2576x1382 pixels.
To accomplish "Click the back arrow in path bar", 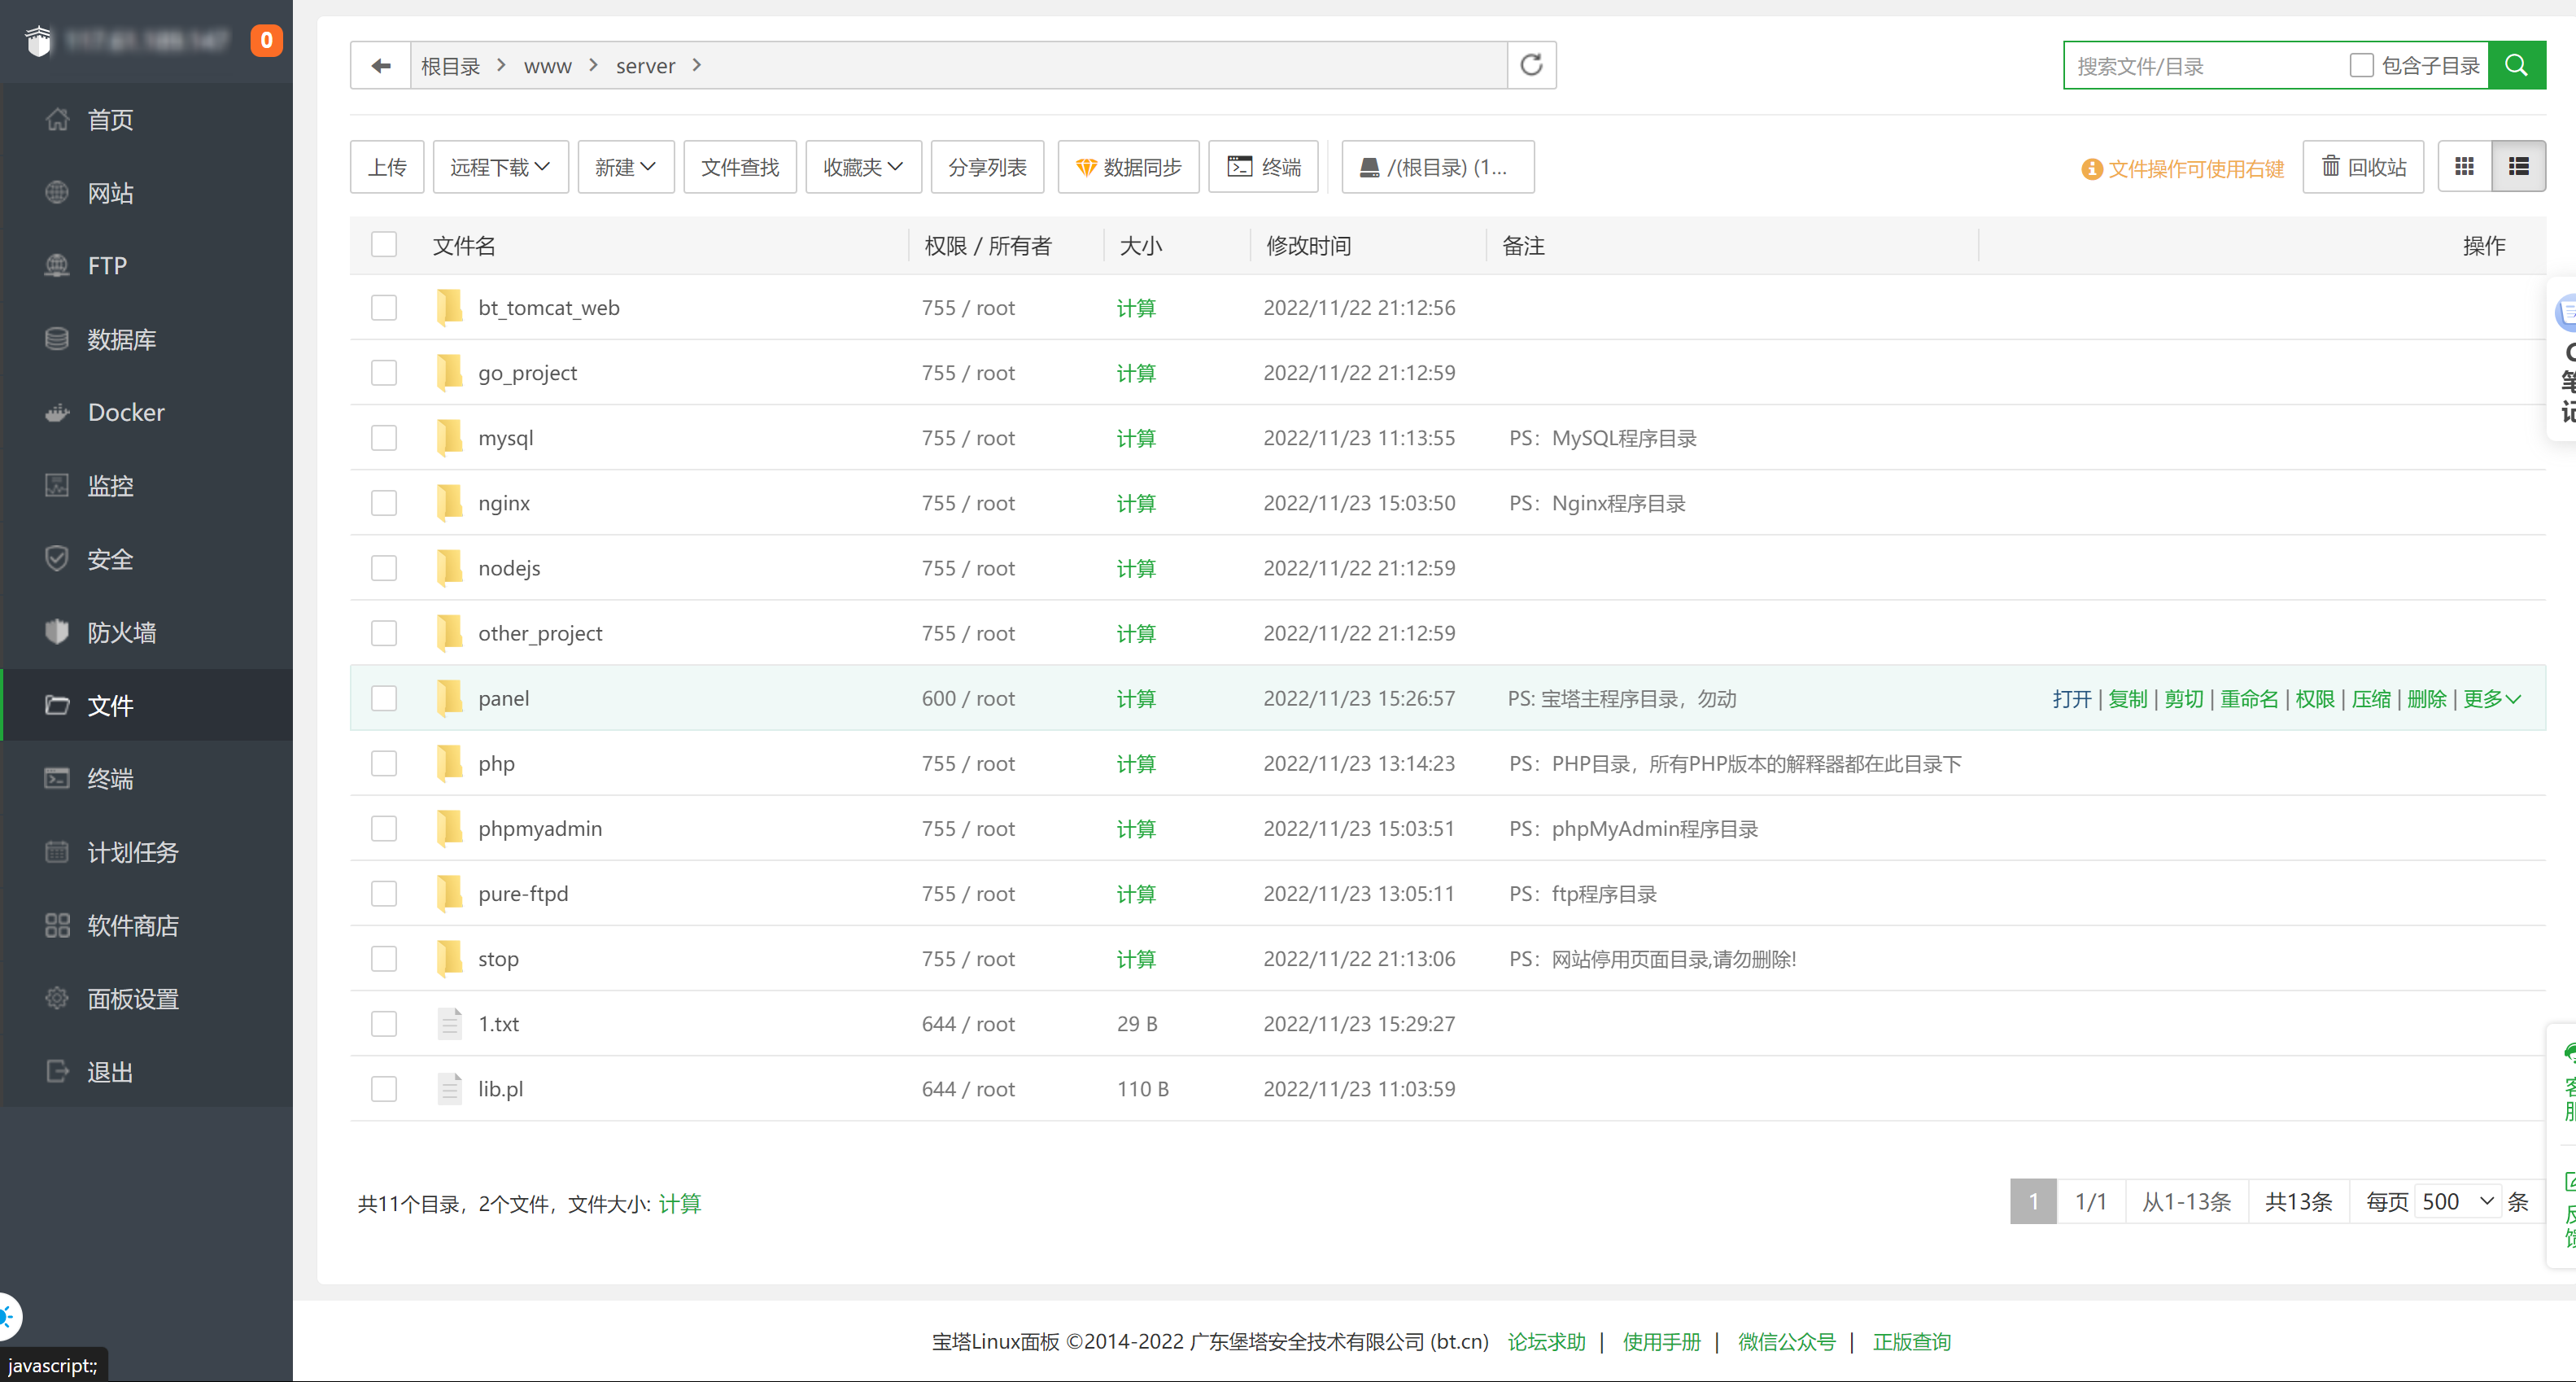I will [x=381, y=66].
